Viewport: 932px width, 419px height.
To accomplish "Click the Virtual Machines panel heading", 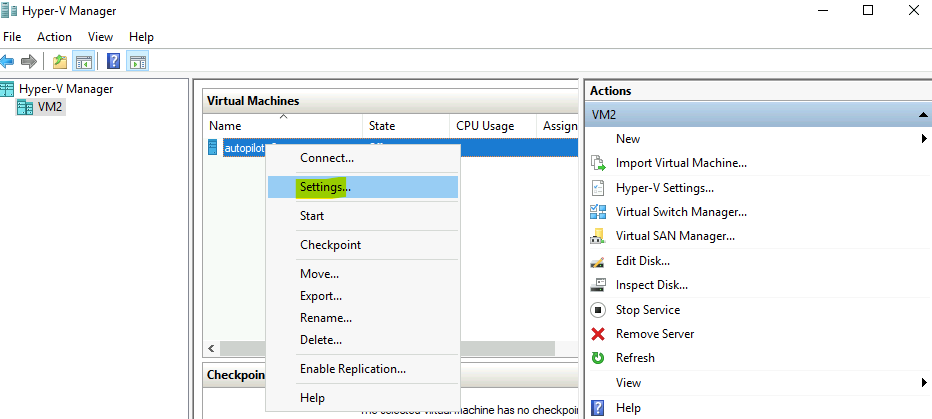I will point(253,101).
